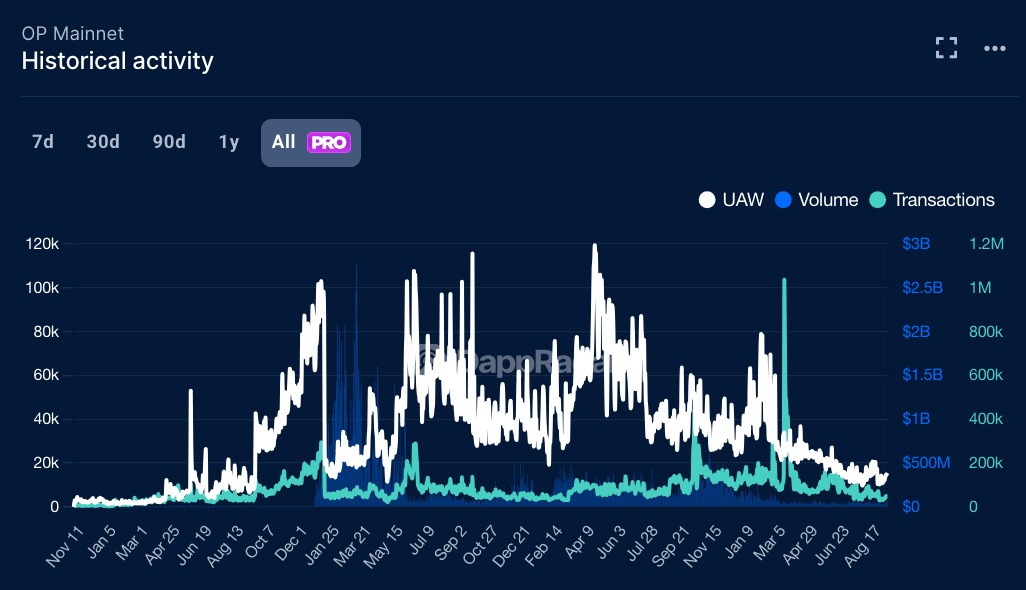Choose the 90d time range
Image resolution: width=1026 pixels, height=590 pixels.
(169, 142)
